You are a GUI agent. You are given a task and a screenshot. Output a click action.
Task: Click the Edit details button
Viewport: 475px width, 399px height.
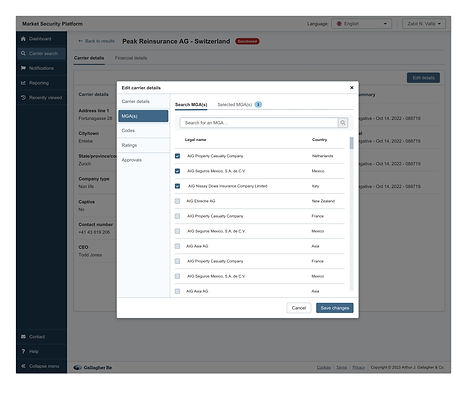pos(423,78)
